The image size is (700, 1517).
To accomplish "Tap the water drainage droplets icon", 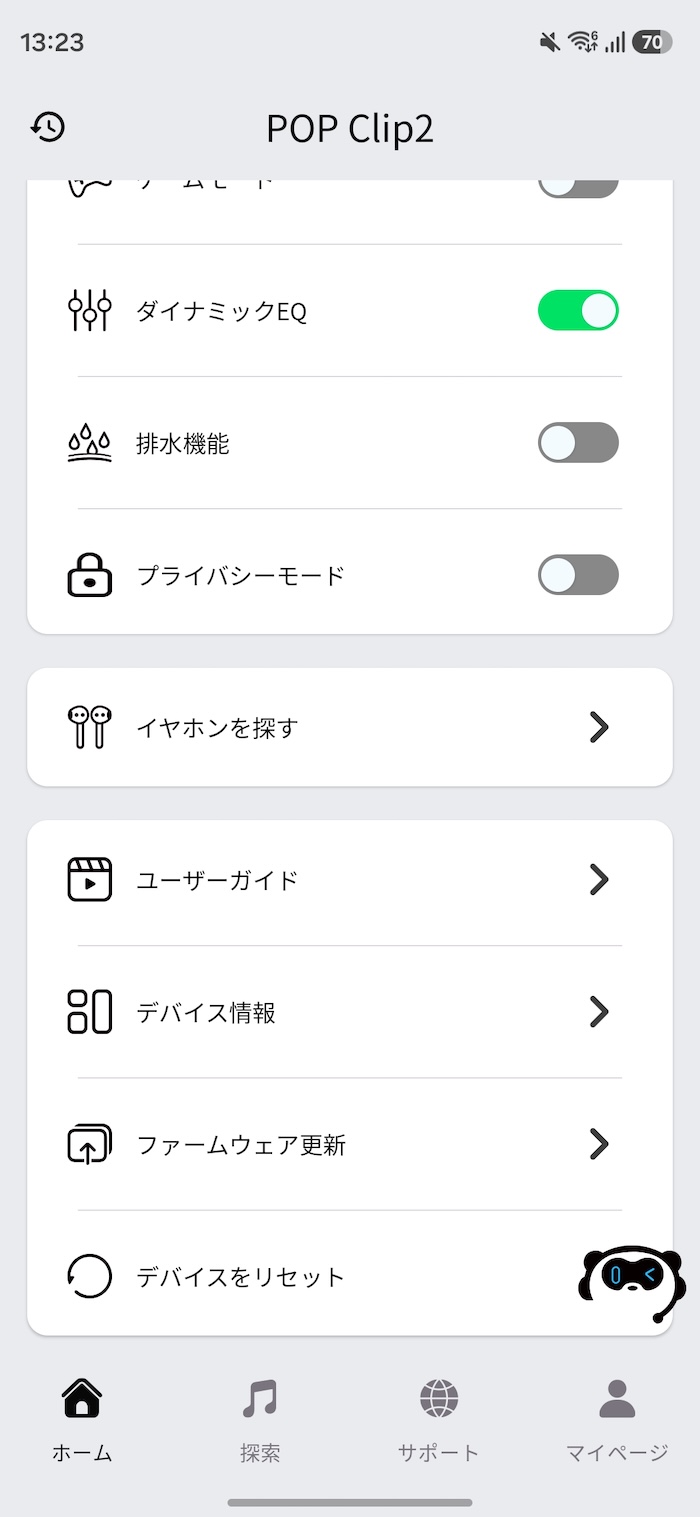I will [89, 442].
